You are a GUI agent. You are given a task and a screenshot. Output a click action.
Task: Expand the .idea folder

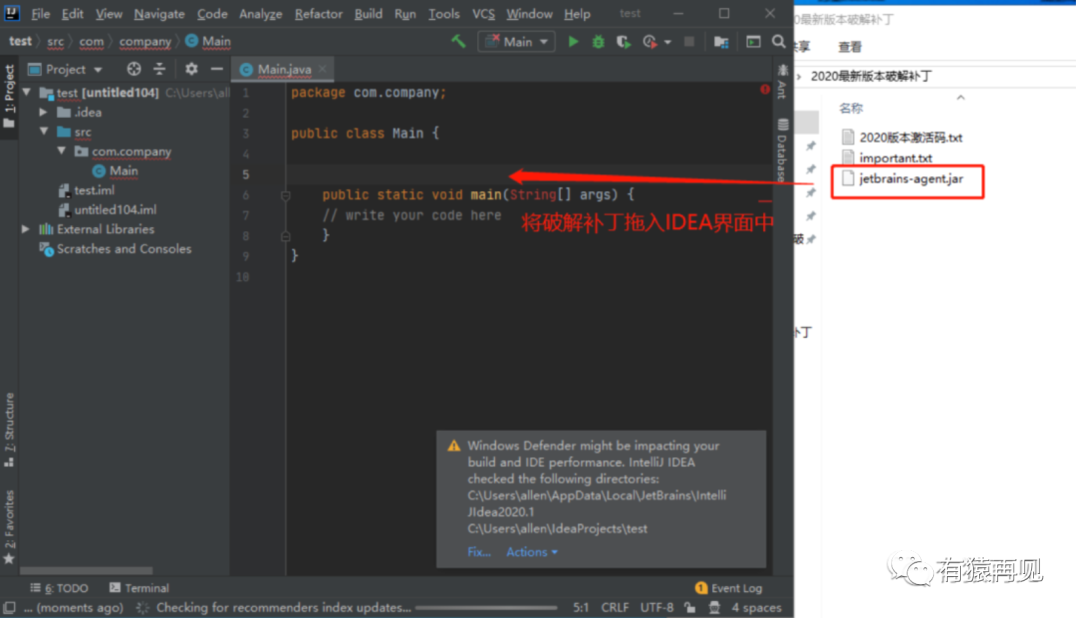[x=43, y=112]
